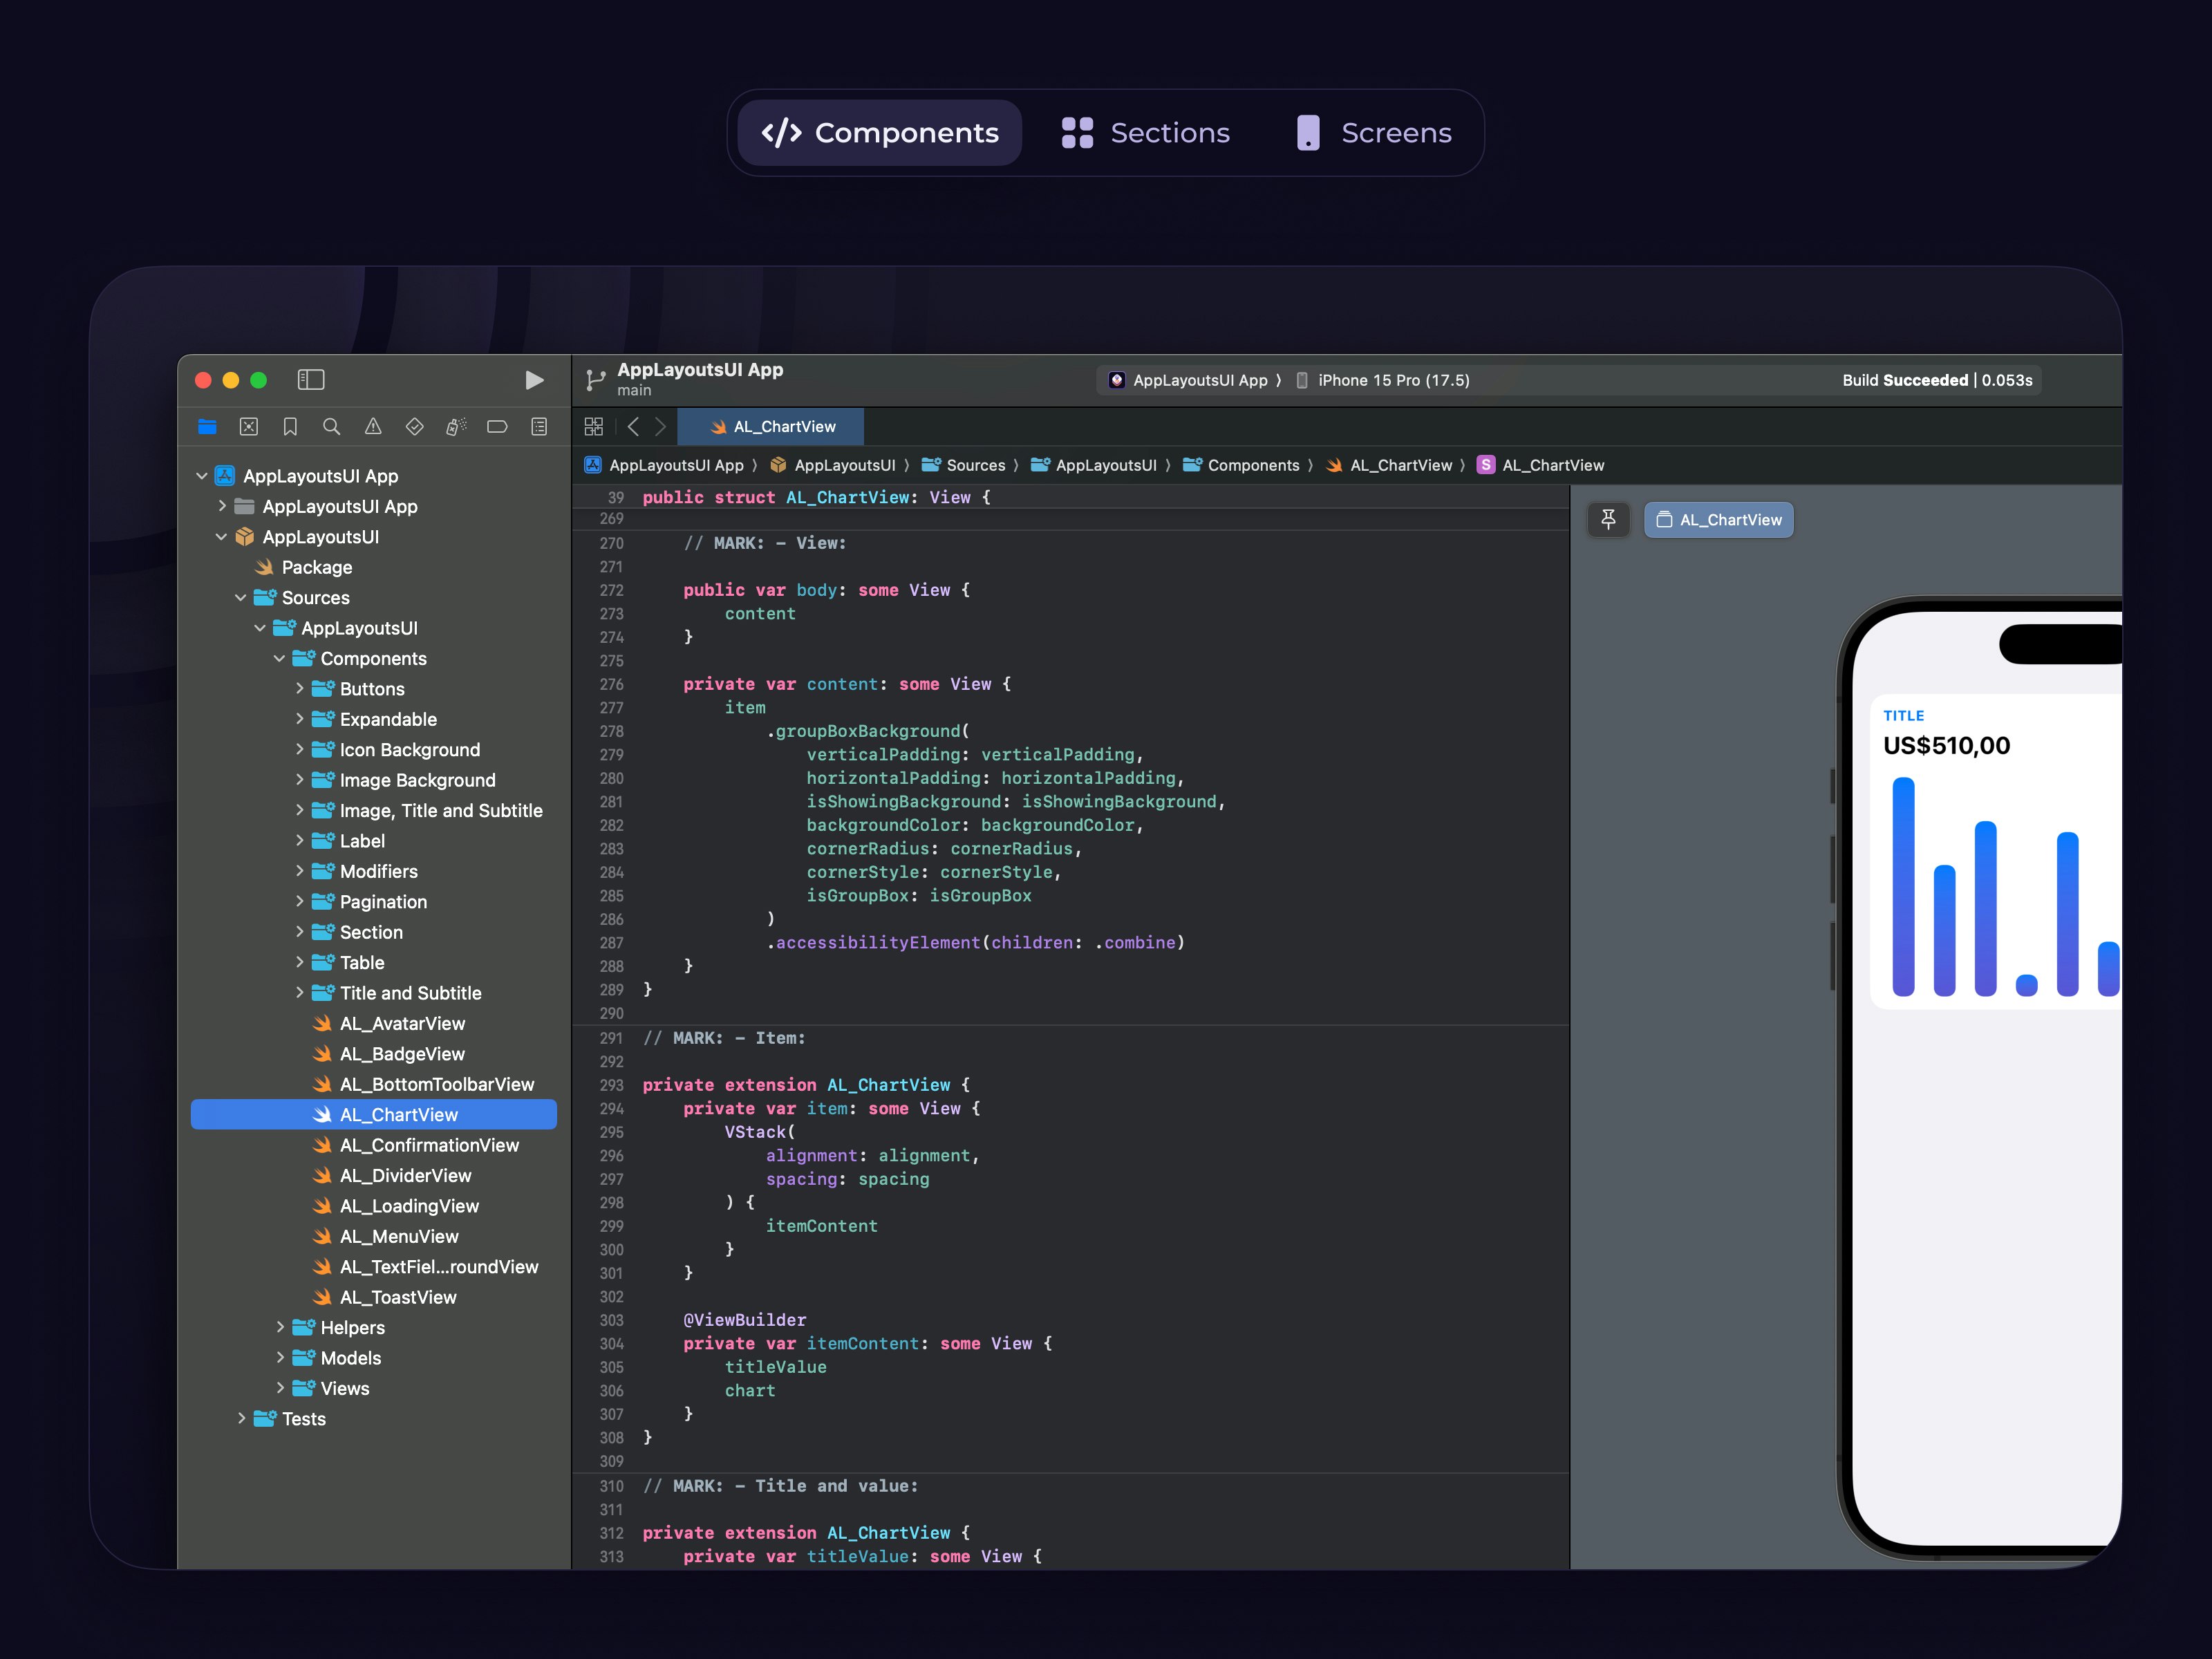This screenshot has height=1659, width=2212.
Task: Expand the Section folder
Action: 299,932
